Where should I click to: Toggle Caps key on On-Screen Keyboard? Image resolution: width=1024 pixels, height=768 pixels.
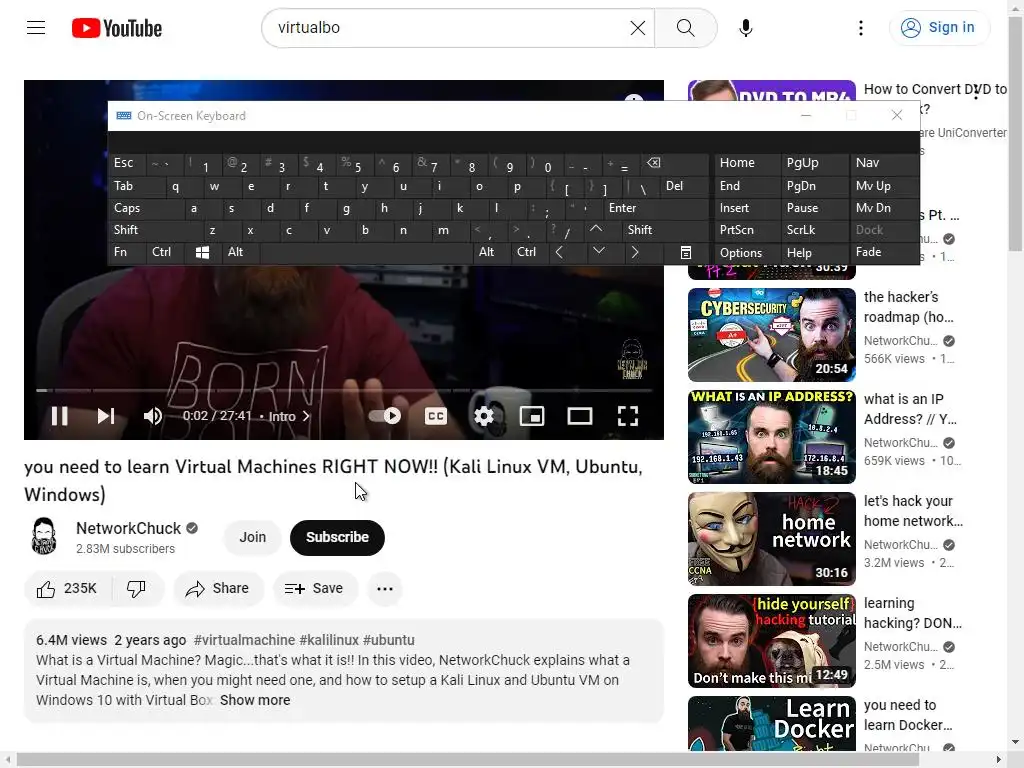click(147, 208)
